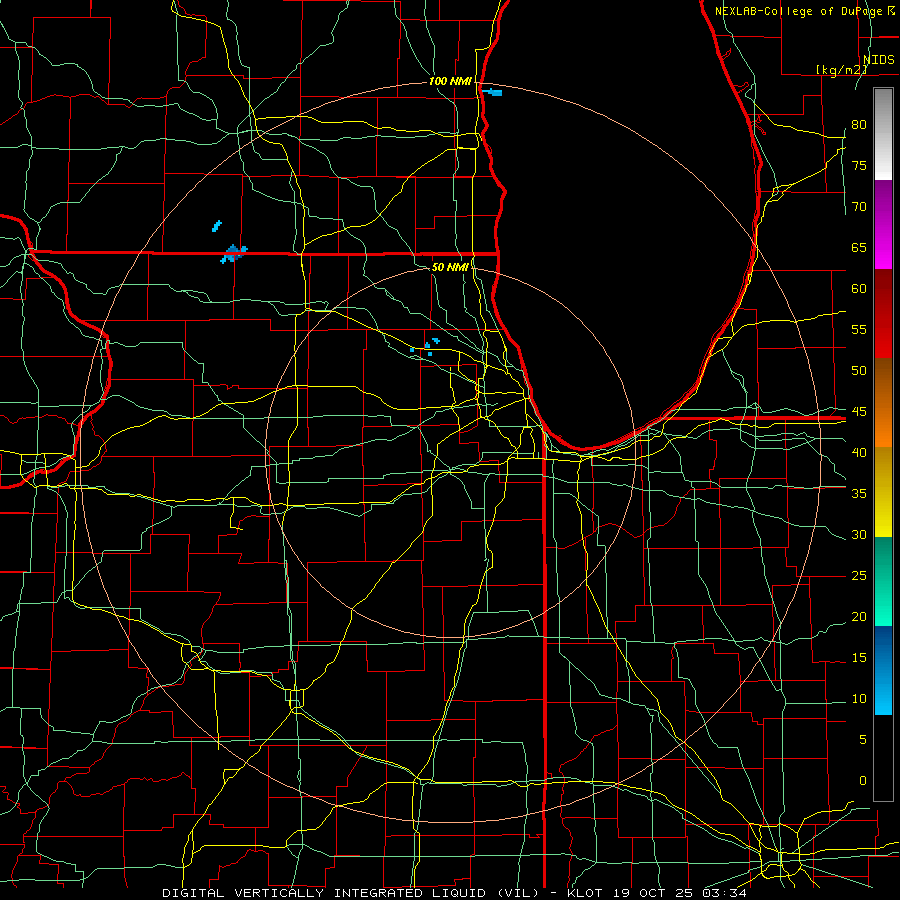
Task: Click the DIGITAL VERTICALLY INTEGRATED LIQUID title text
Action: click(x=324, y=893)
